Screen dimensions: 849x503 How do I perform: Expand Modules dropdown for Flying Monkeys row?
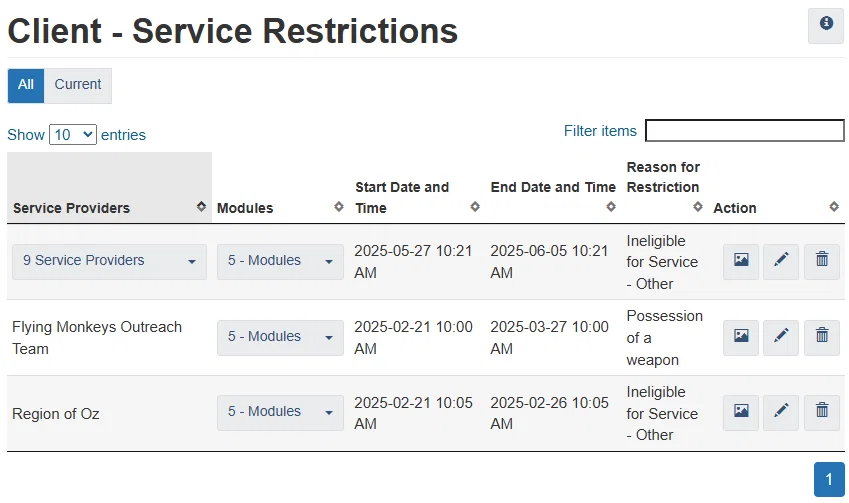click(x=280, y=337)
